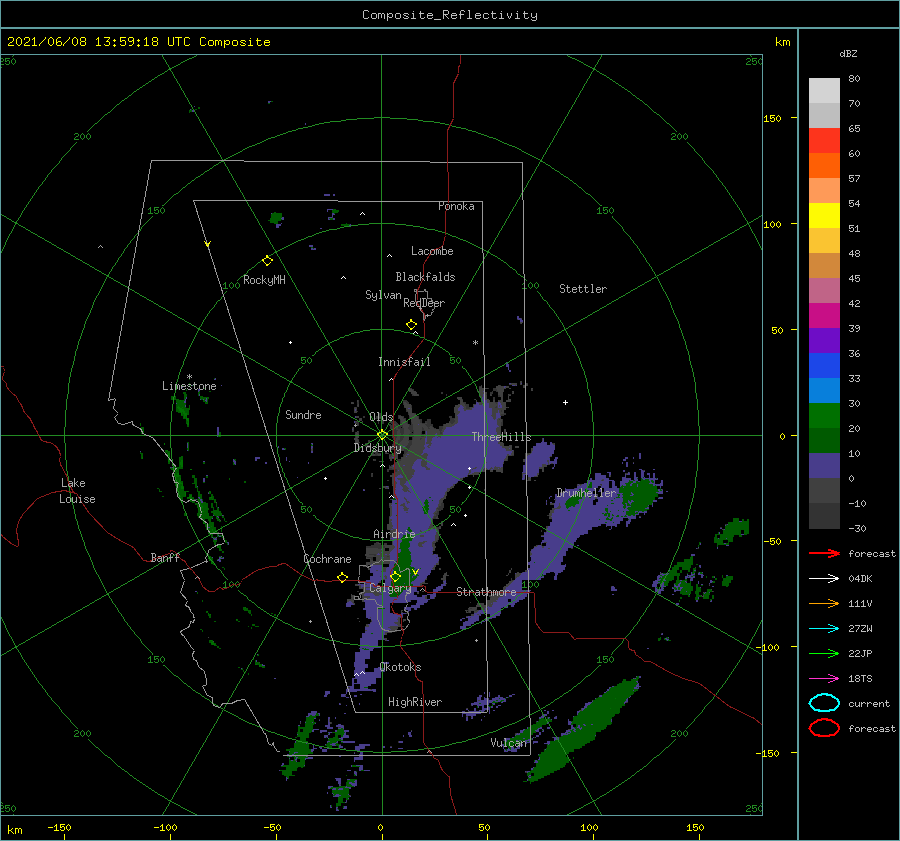Screen dimensions: 900x841
Task: Click the yellow diamond marker beside Cochrane
Action: coord(342,578)
